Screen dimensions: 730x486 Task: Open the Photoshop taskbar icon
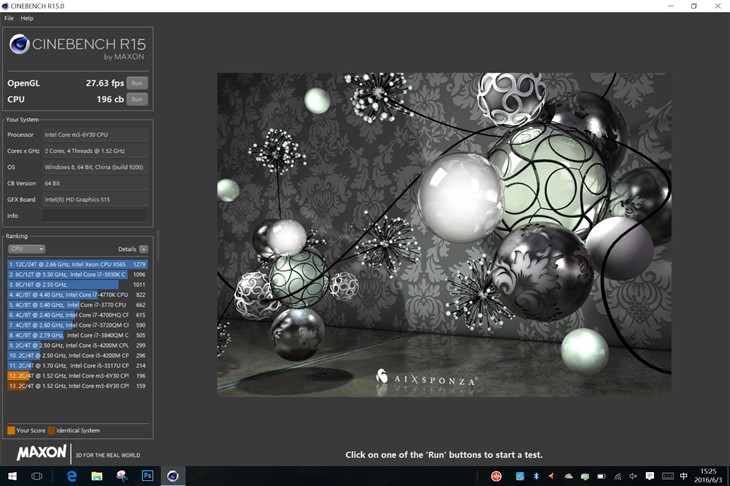[x=147, y=476]
